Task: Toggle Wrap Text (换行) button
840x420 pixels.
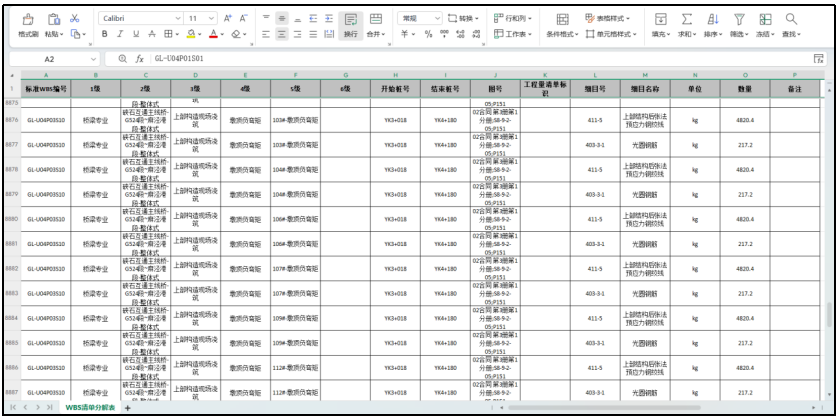Action: (351, 25)
